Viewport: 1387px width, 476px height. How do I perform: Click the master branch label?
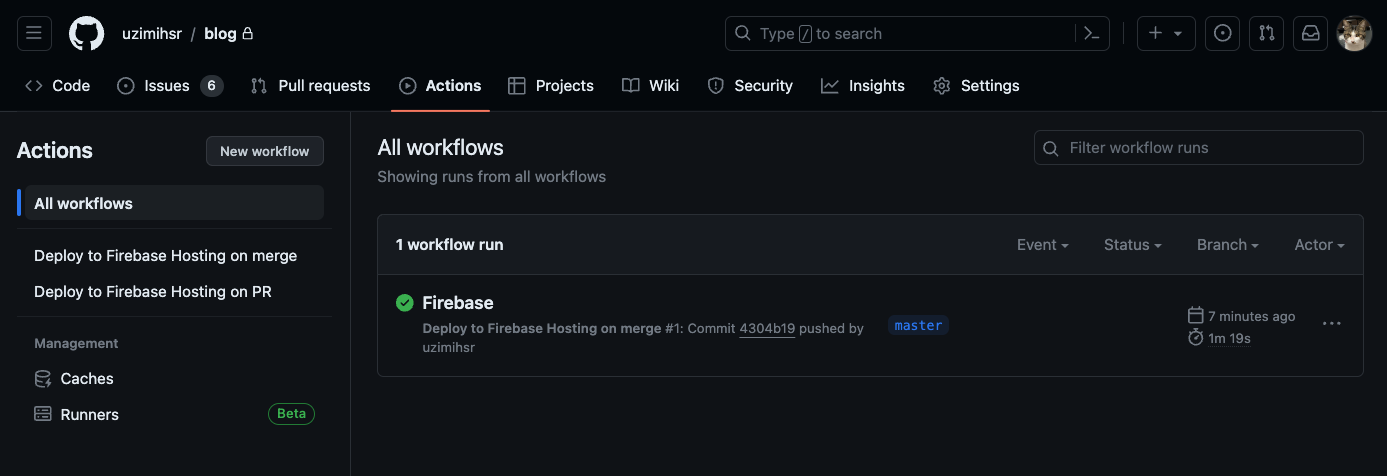click(x=918, y=326)
